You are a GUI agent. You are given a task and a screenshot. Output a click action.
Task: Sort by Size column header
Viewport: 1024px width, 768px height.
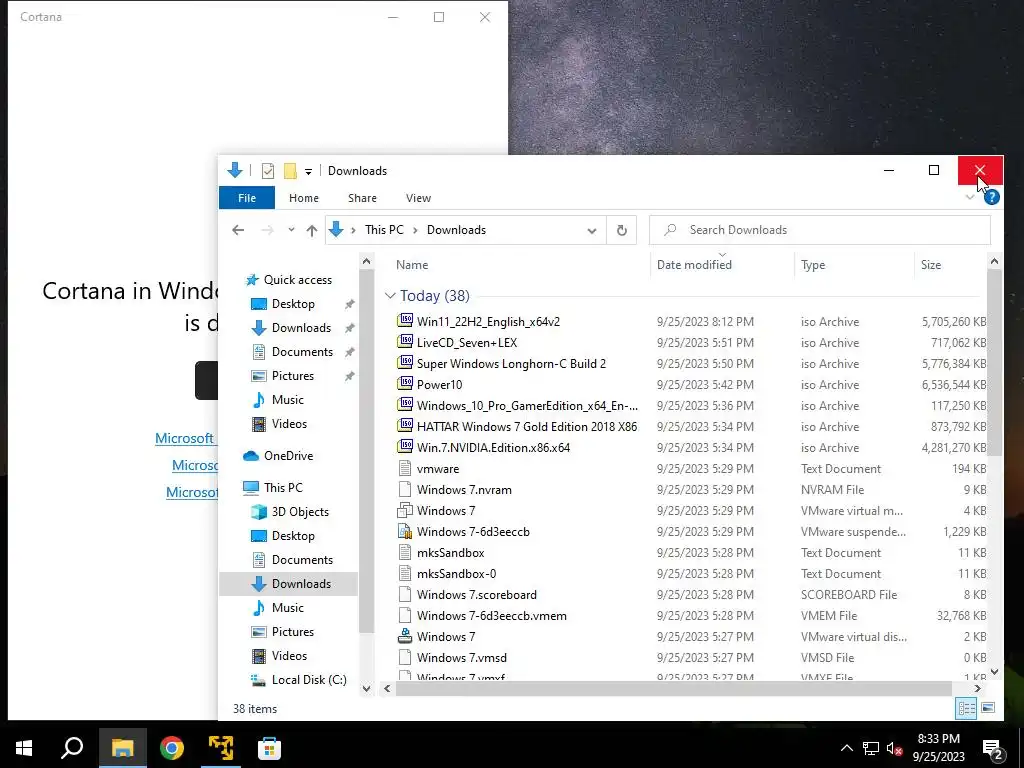coord(931,264)
